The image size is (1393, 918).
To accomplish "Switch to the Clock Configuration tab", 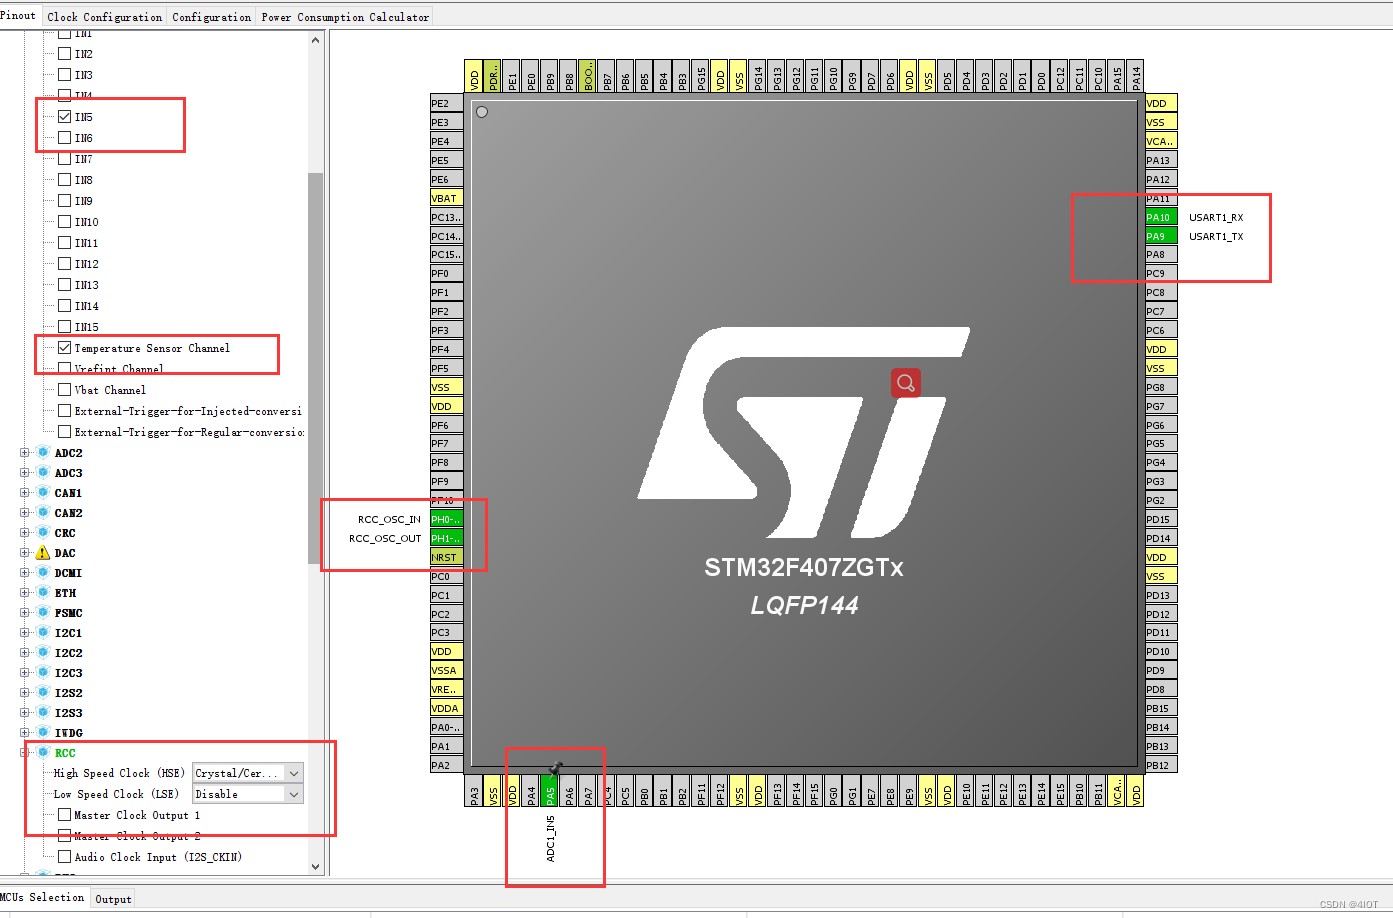I will click(103, 16).
